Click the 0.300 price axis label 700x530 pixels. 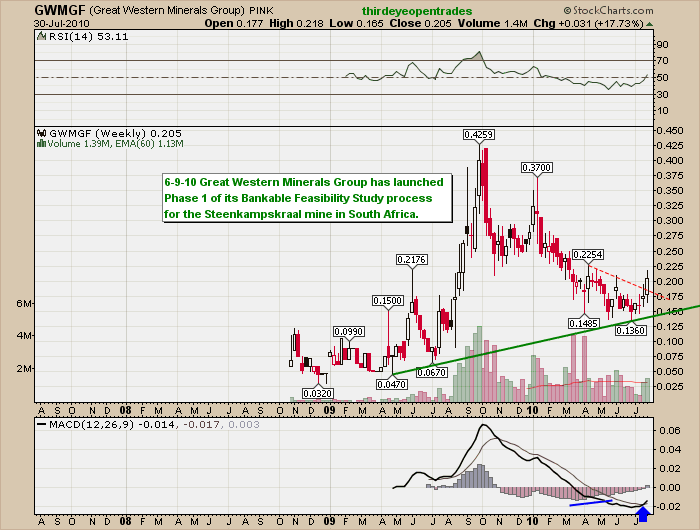[x=670, y=221]
